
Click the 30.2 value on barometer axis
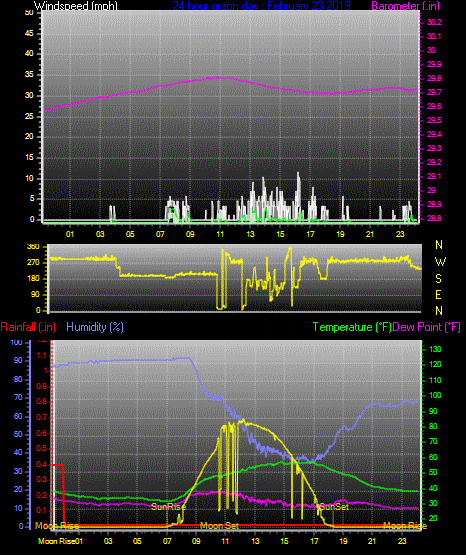tap(434, 22)
